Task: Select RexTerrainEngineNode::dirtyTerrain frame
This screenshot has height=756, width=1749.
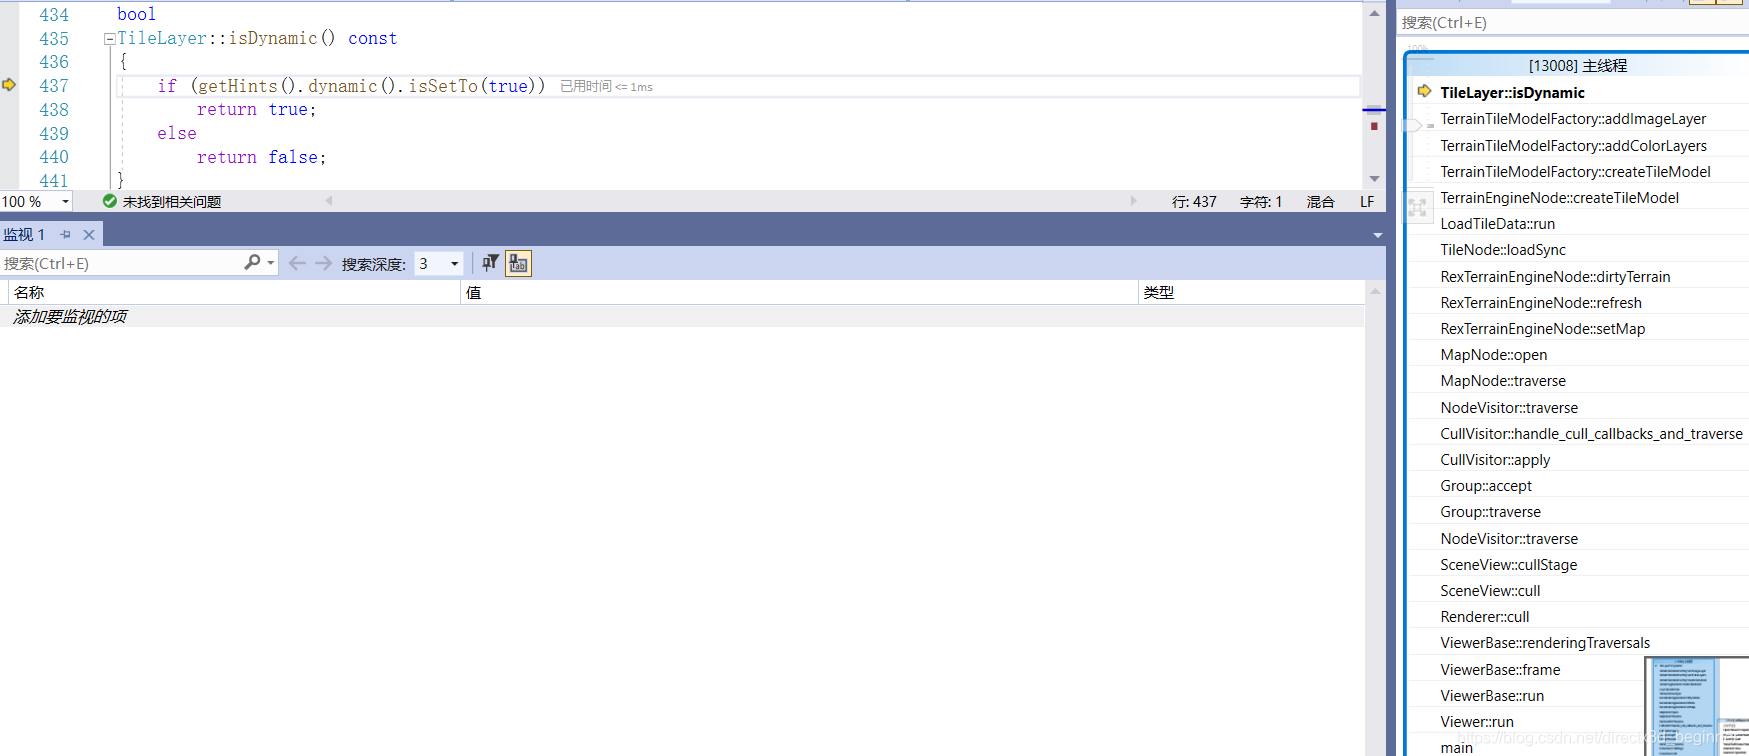Action: [1555, 277]
